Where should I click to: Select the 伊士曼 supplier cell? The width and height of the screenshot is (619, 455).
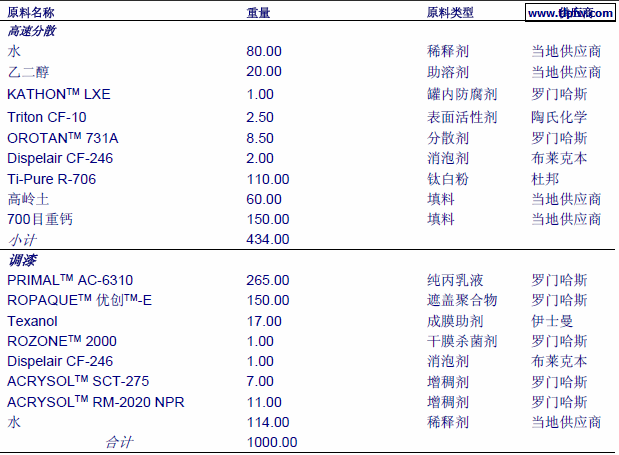[x=552, y=321]
